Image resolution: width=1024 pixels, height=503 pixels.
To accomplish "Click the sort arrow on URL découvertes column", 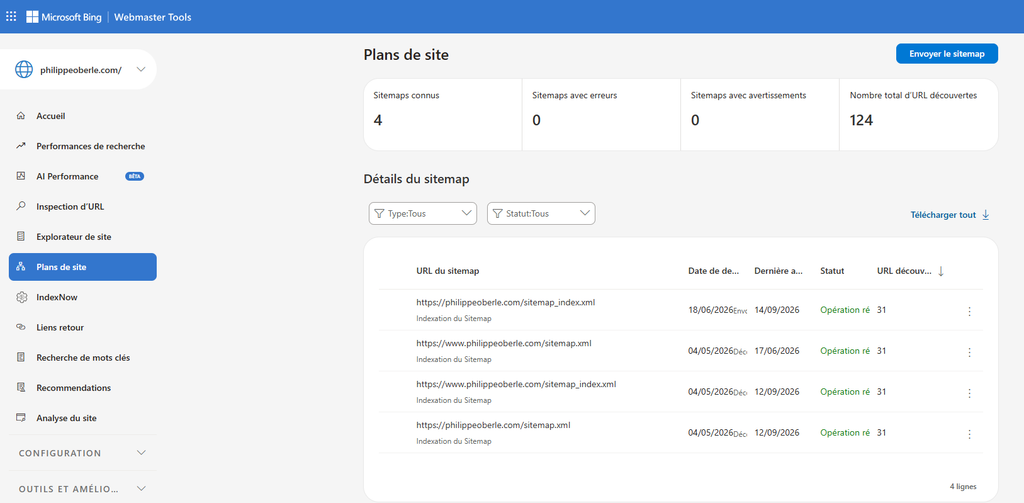I will tap(941, 271).
